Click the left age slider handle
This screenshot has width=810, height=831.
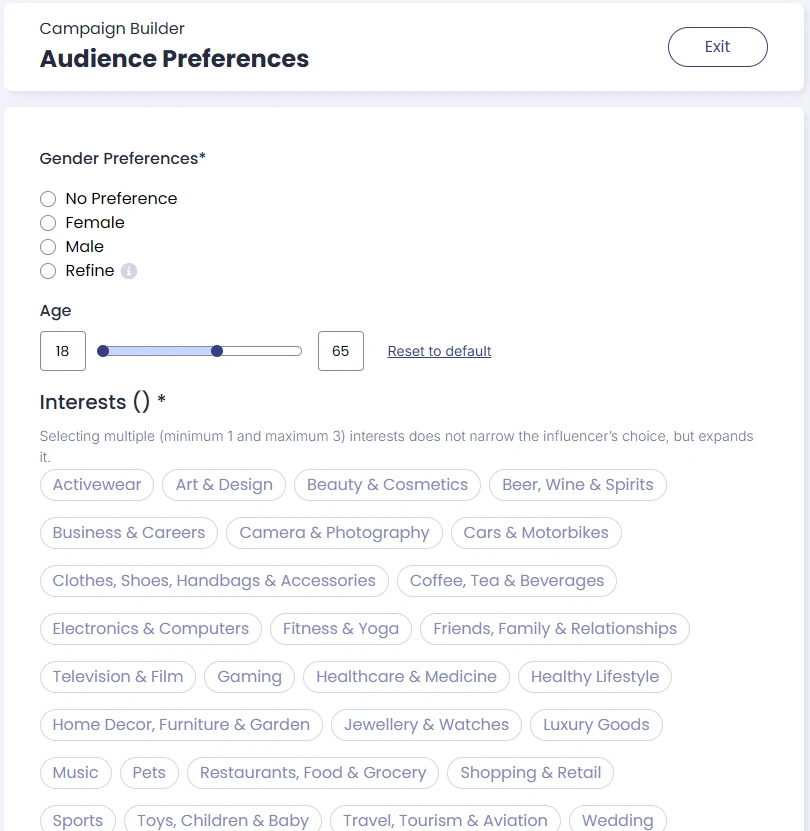pos(103,351)
